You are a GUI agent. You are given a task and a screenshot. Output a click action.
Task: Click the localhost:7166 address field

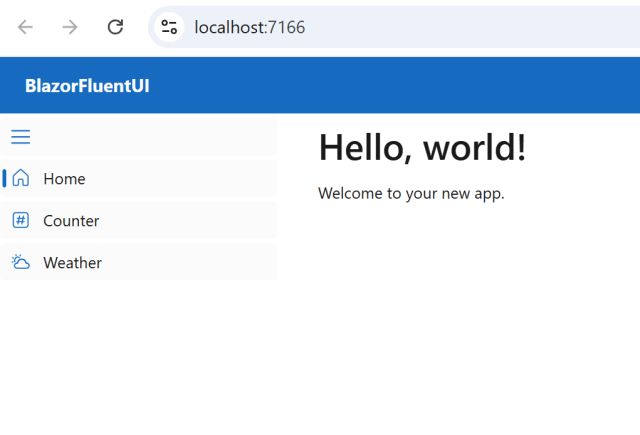(x=394, y=27)
